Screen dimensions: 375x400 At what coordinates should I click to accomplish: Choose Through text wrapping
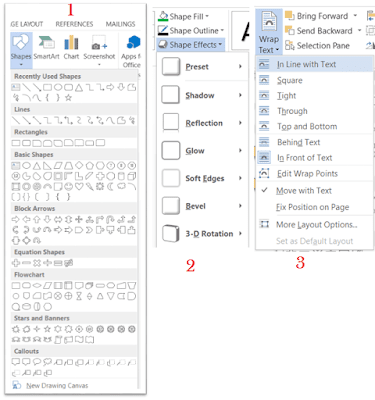tap(314, 111)
